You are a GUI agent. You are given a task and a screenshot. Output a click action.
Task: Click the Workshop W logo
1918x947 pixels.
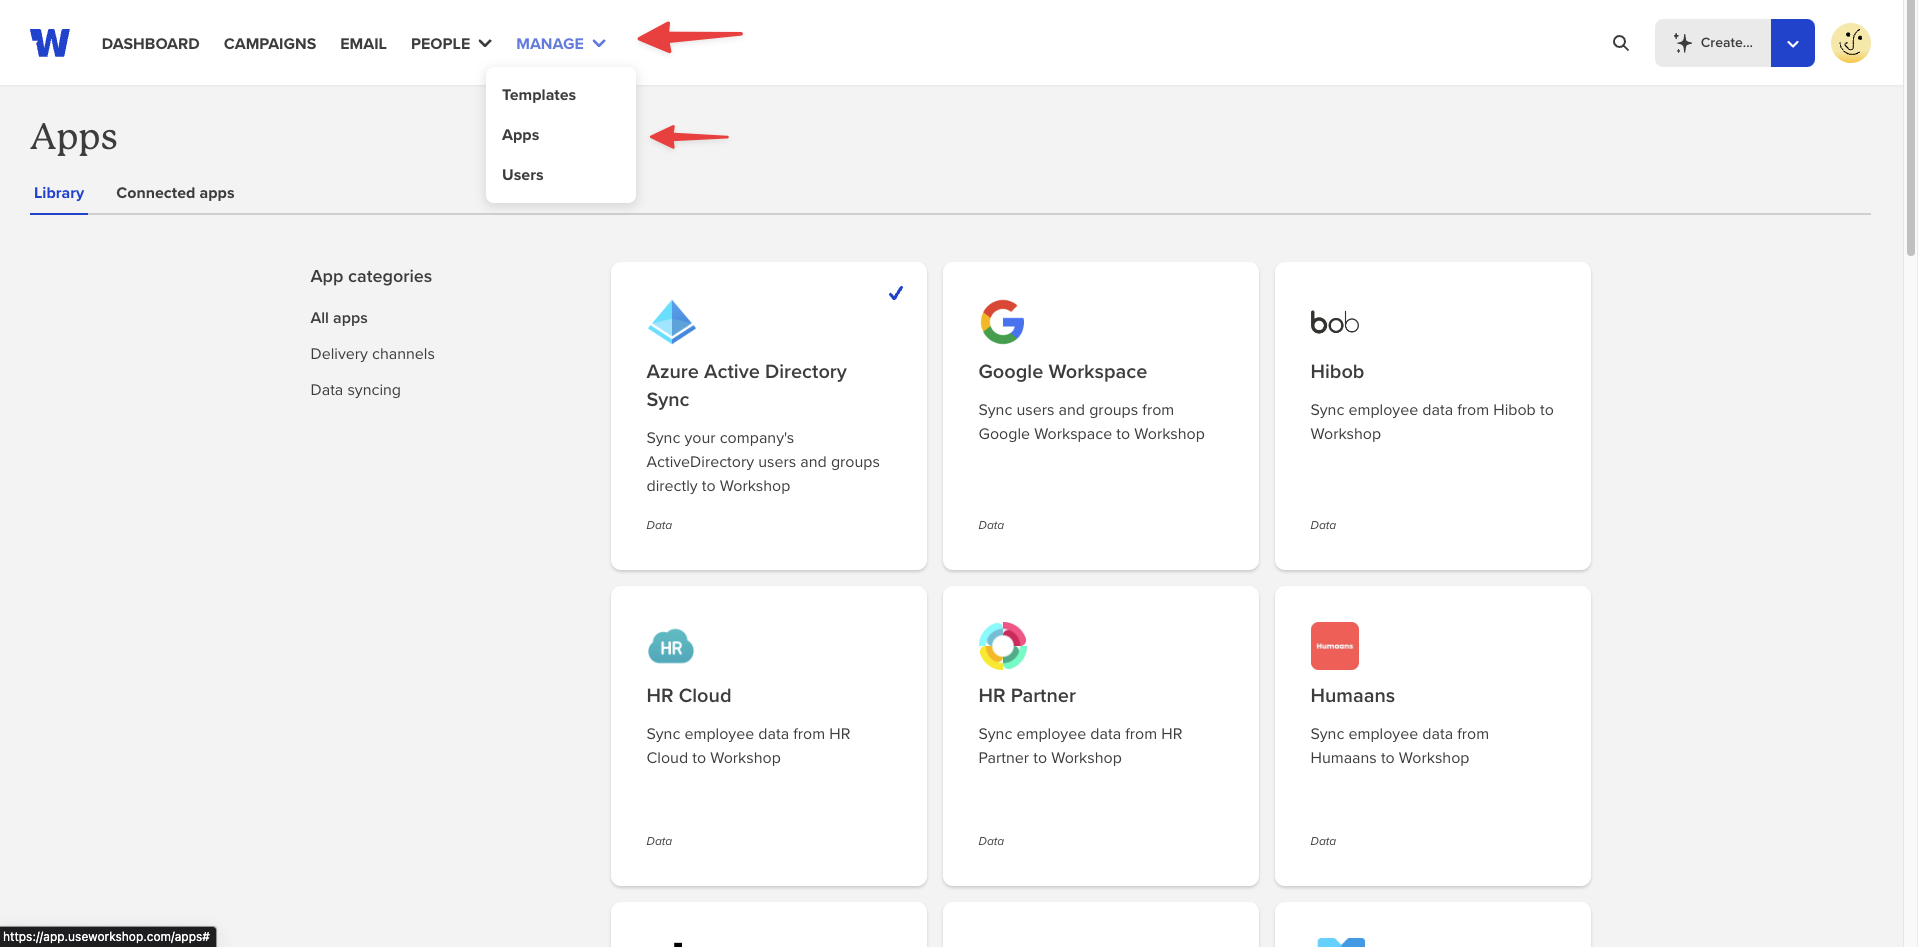50,43
